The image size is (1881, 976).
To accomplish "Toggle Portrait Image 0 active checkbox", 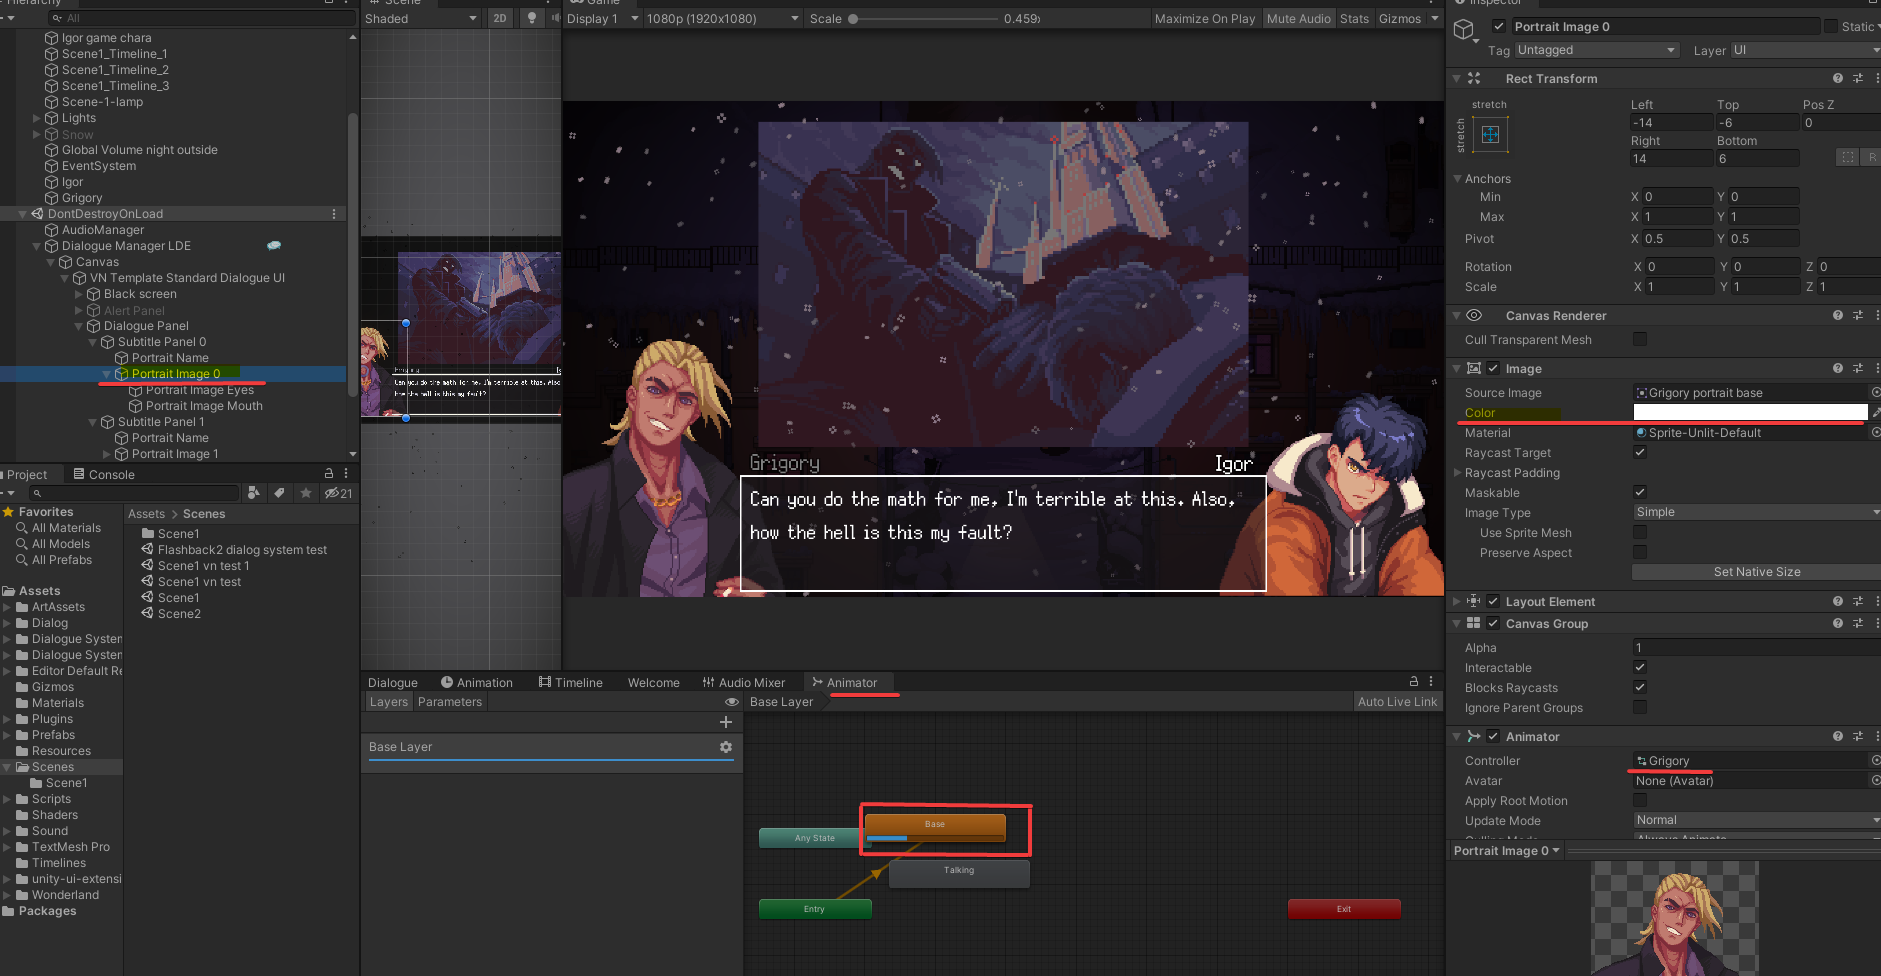I will (x=1498, y=27).
